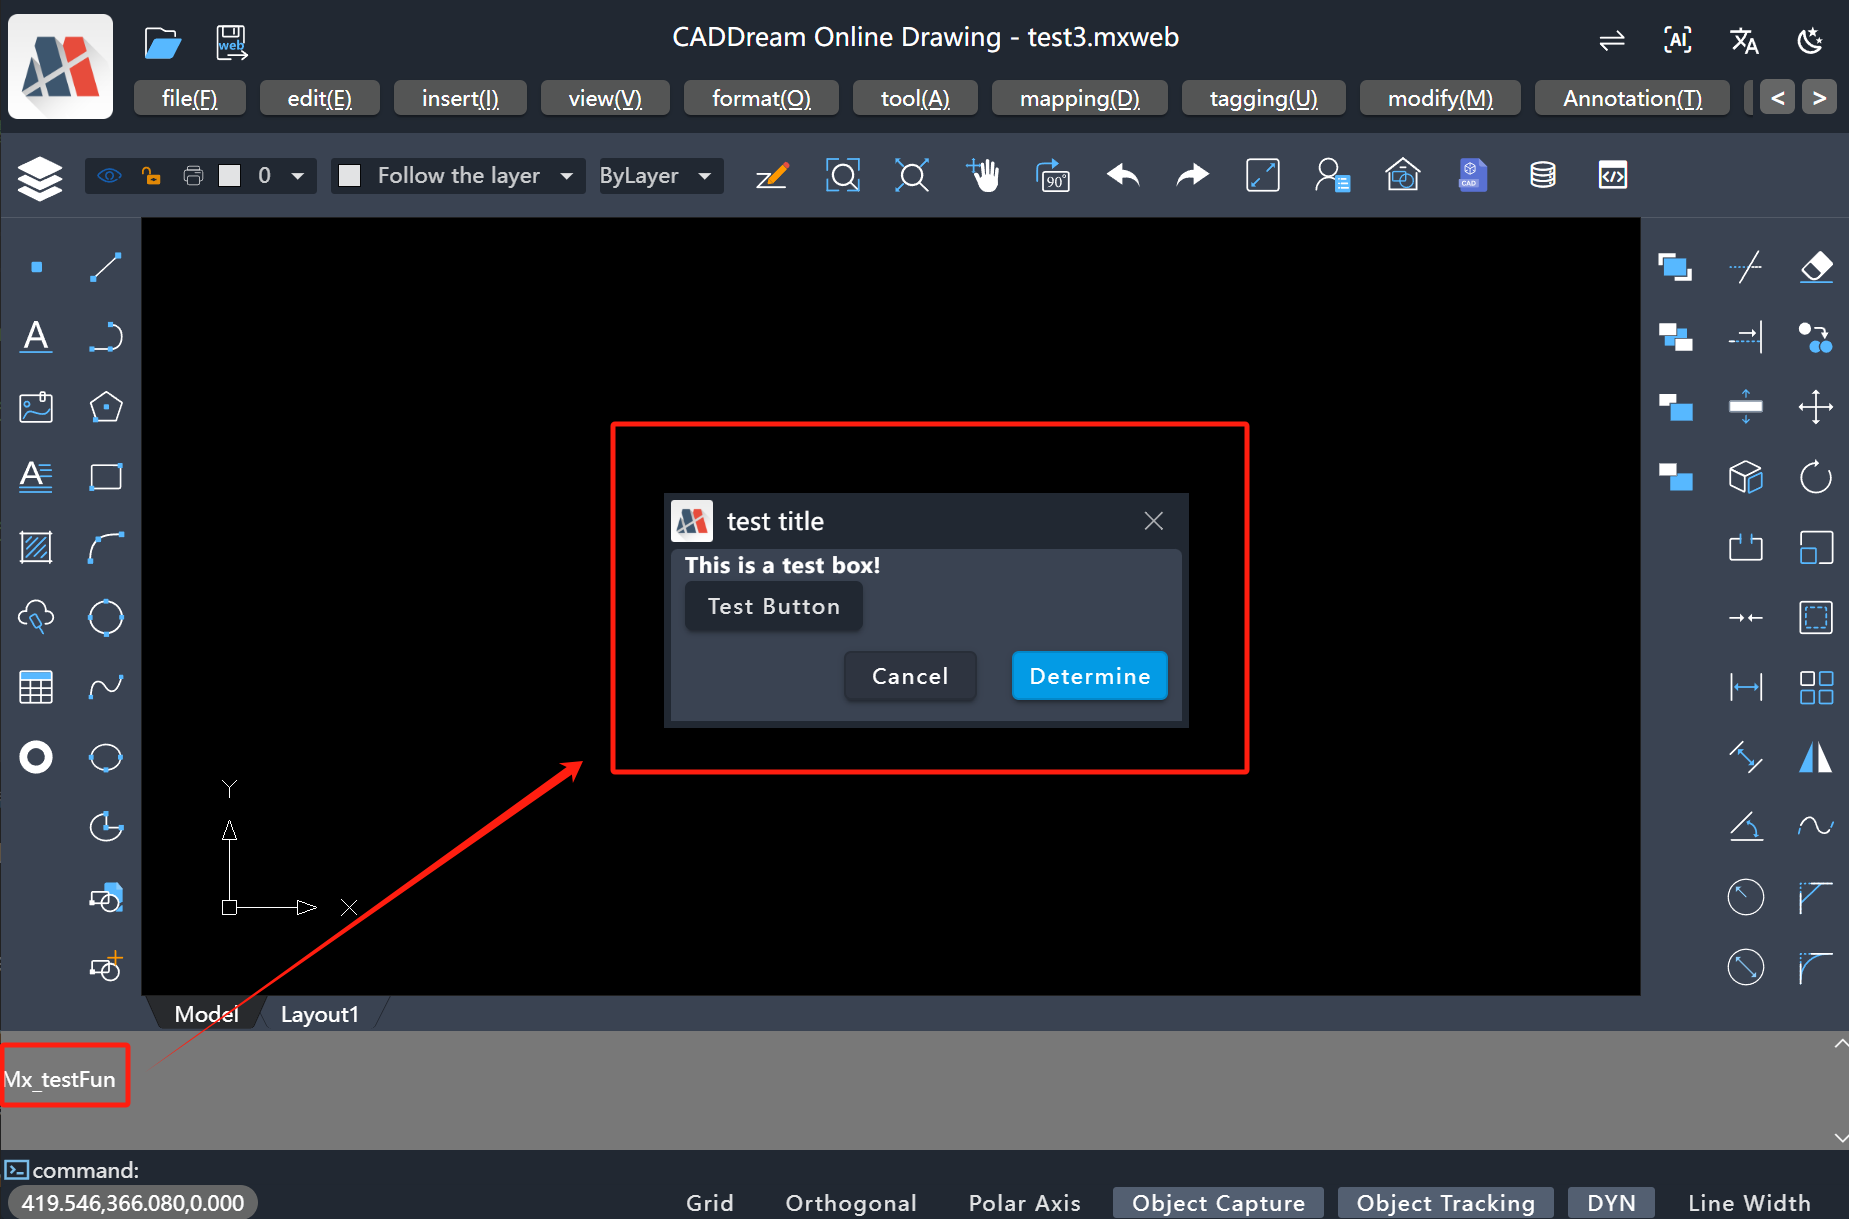Select the text tool A icon
This screenshot has width=1849, height=1219.
(36, 337)
